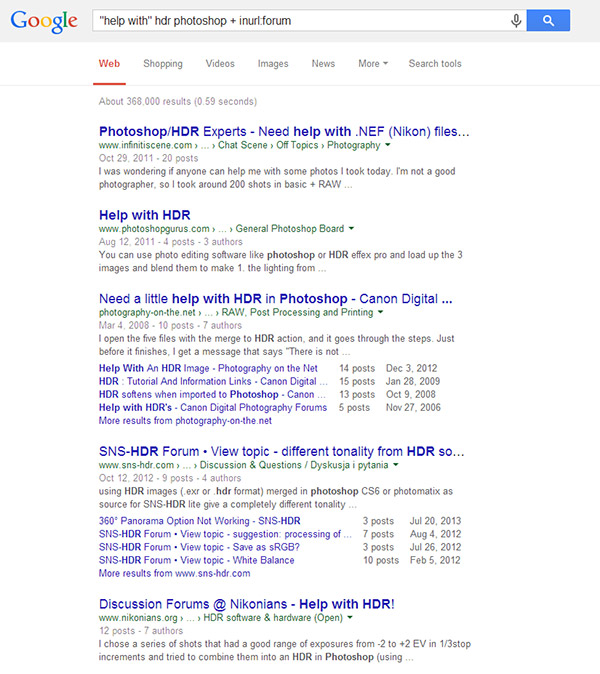Click '12 posts - 7 authors' text

pyautogui.click(x=141, y=631)
